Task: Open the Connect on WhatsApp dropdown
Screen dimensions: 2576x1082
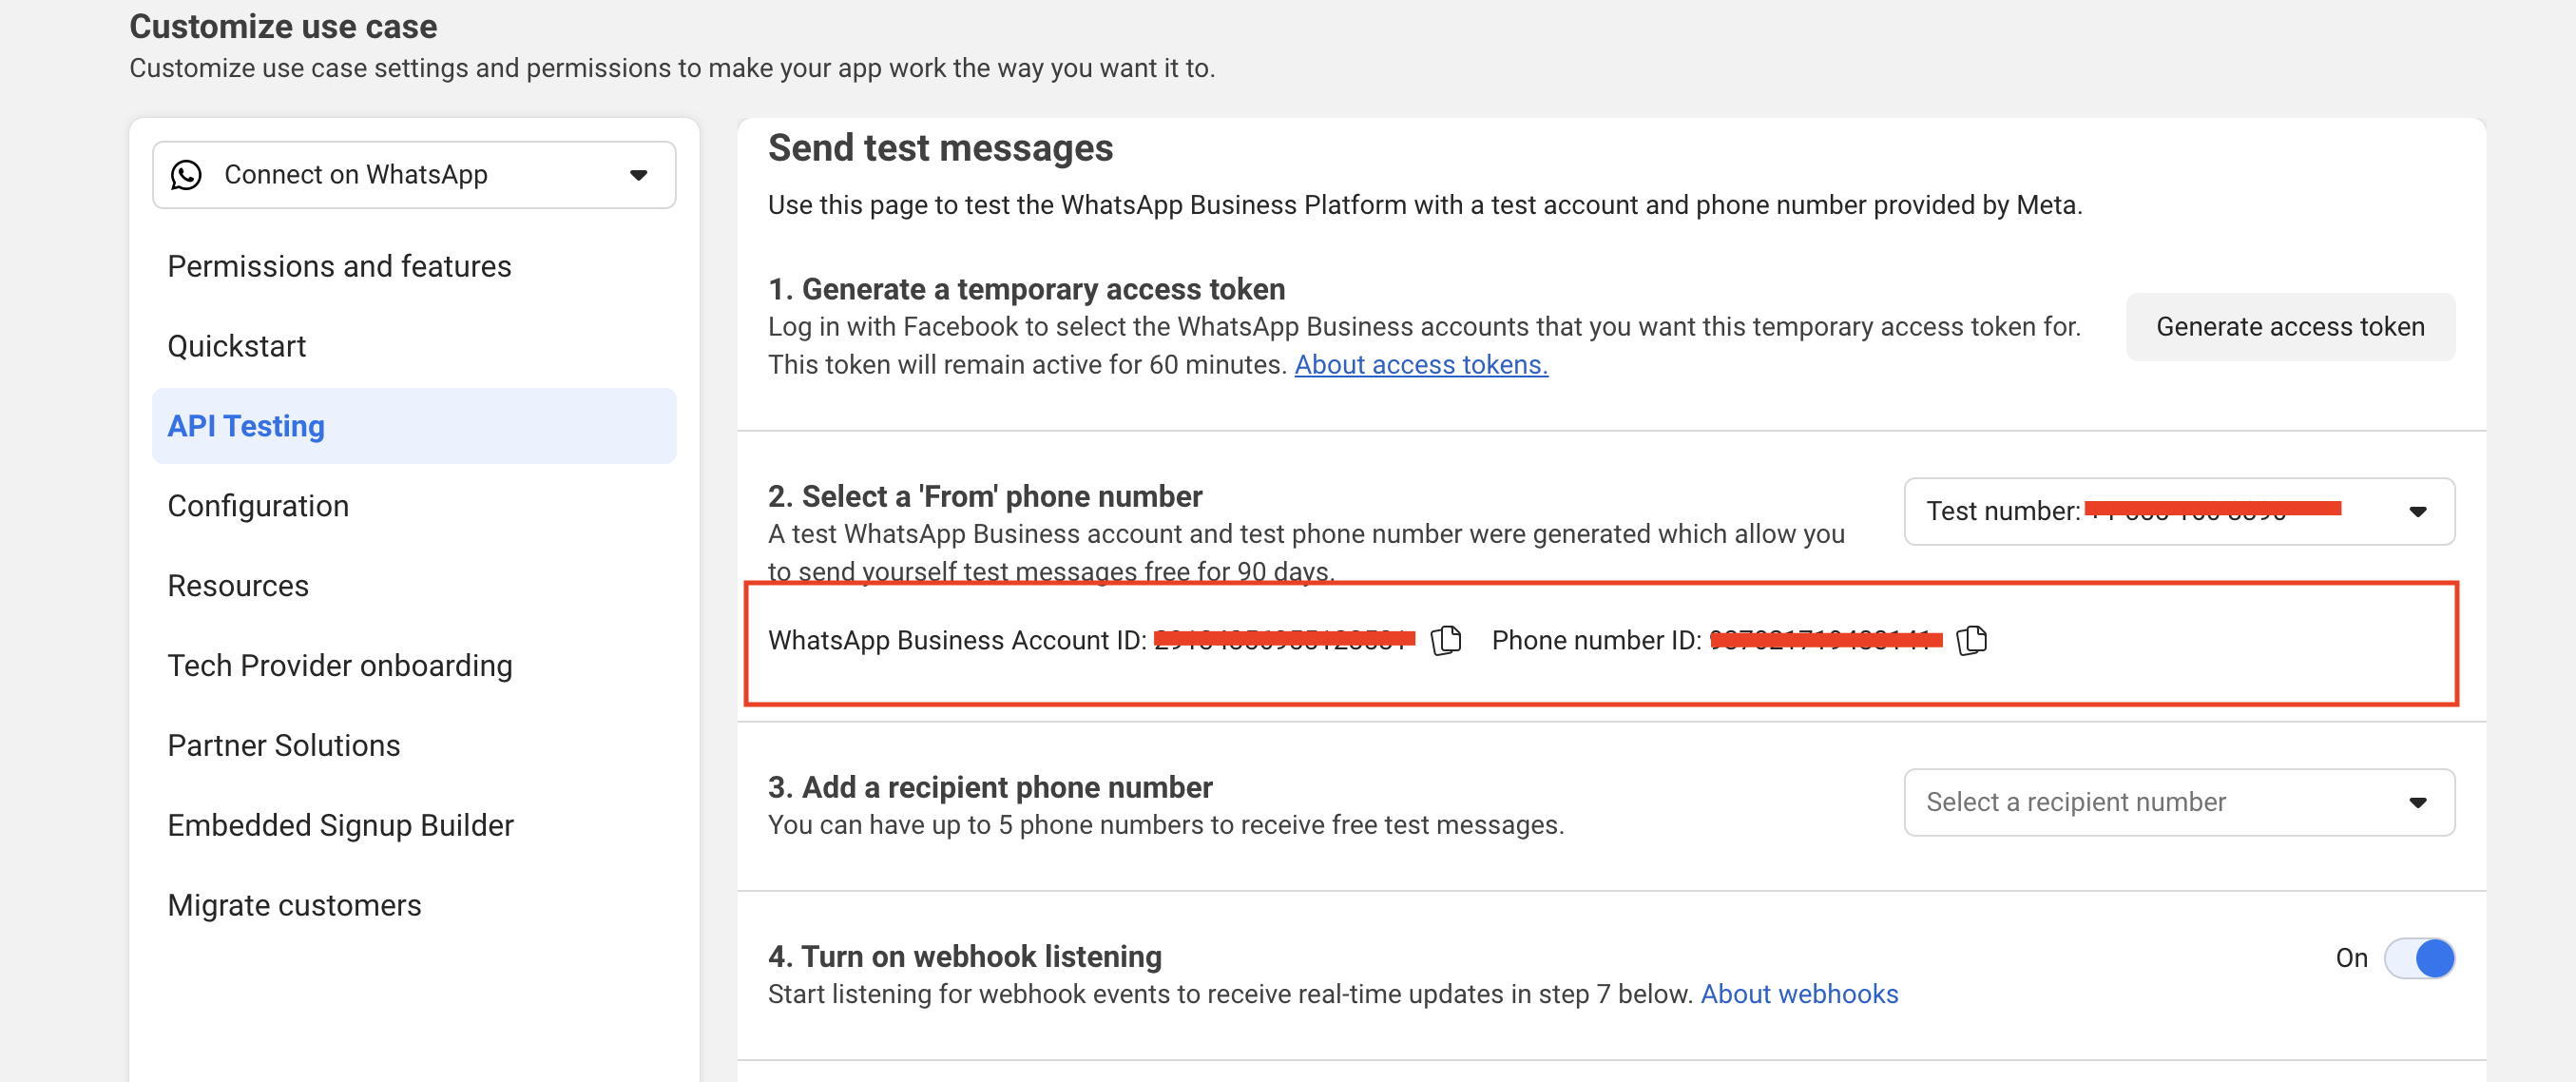Action: coord(414,175)
